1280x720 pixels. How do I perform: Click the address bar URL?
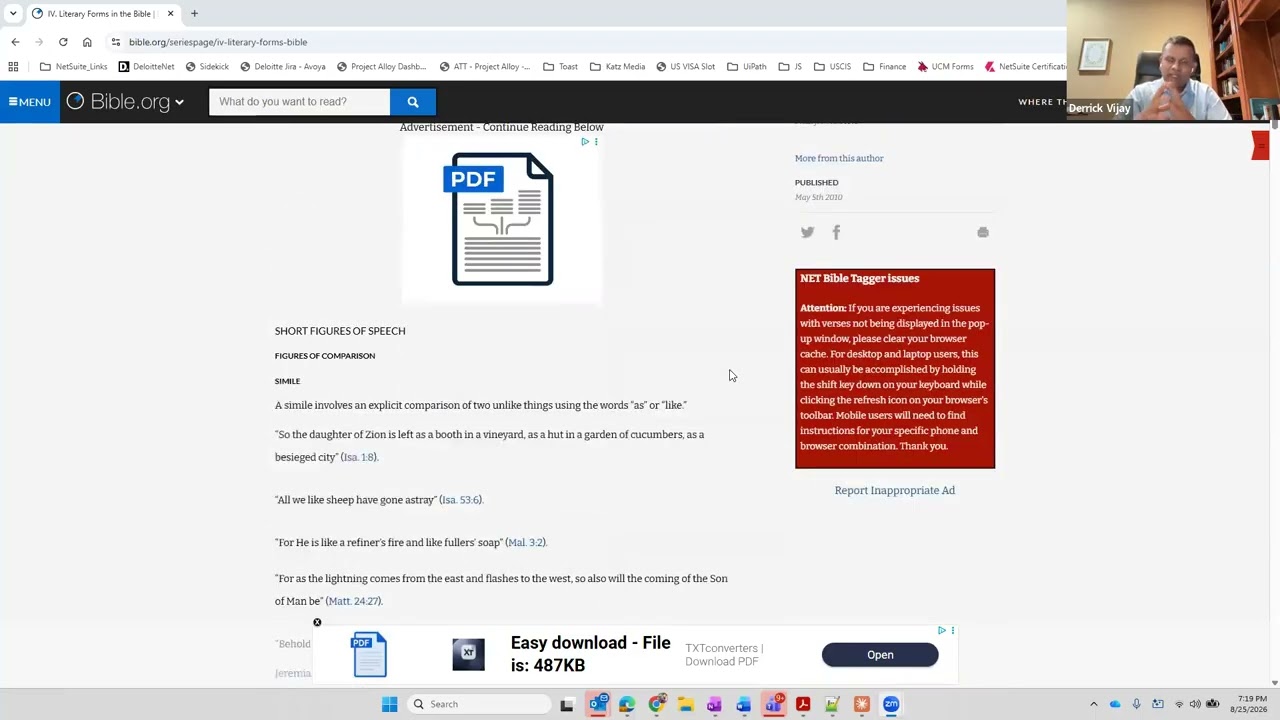pyautogui.click(x=218, y=42)
